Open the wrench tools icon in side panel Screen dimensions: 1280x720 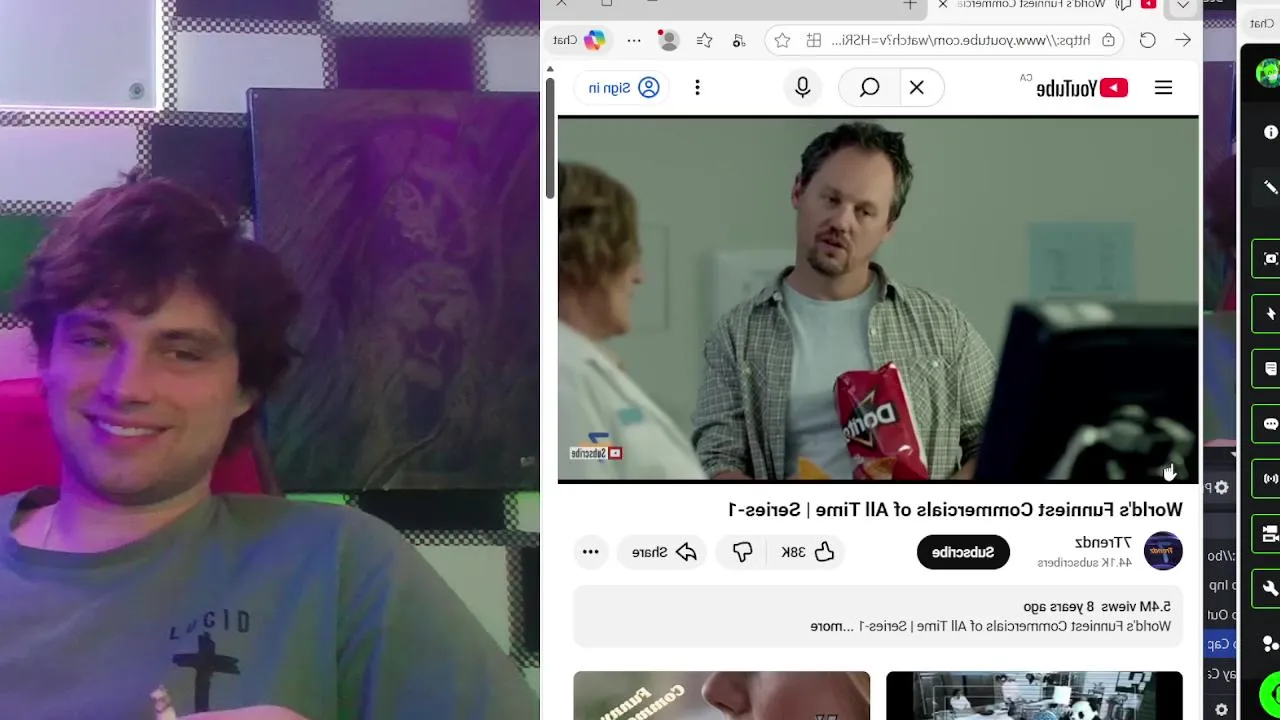pos(1270,588)
